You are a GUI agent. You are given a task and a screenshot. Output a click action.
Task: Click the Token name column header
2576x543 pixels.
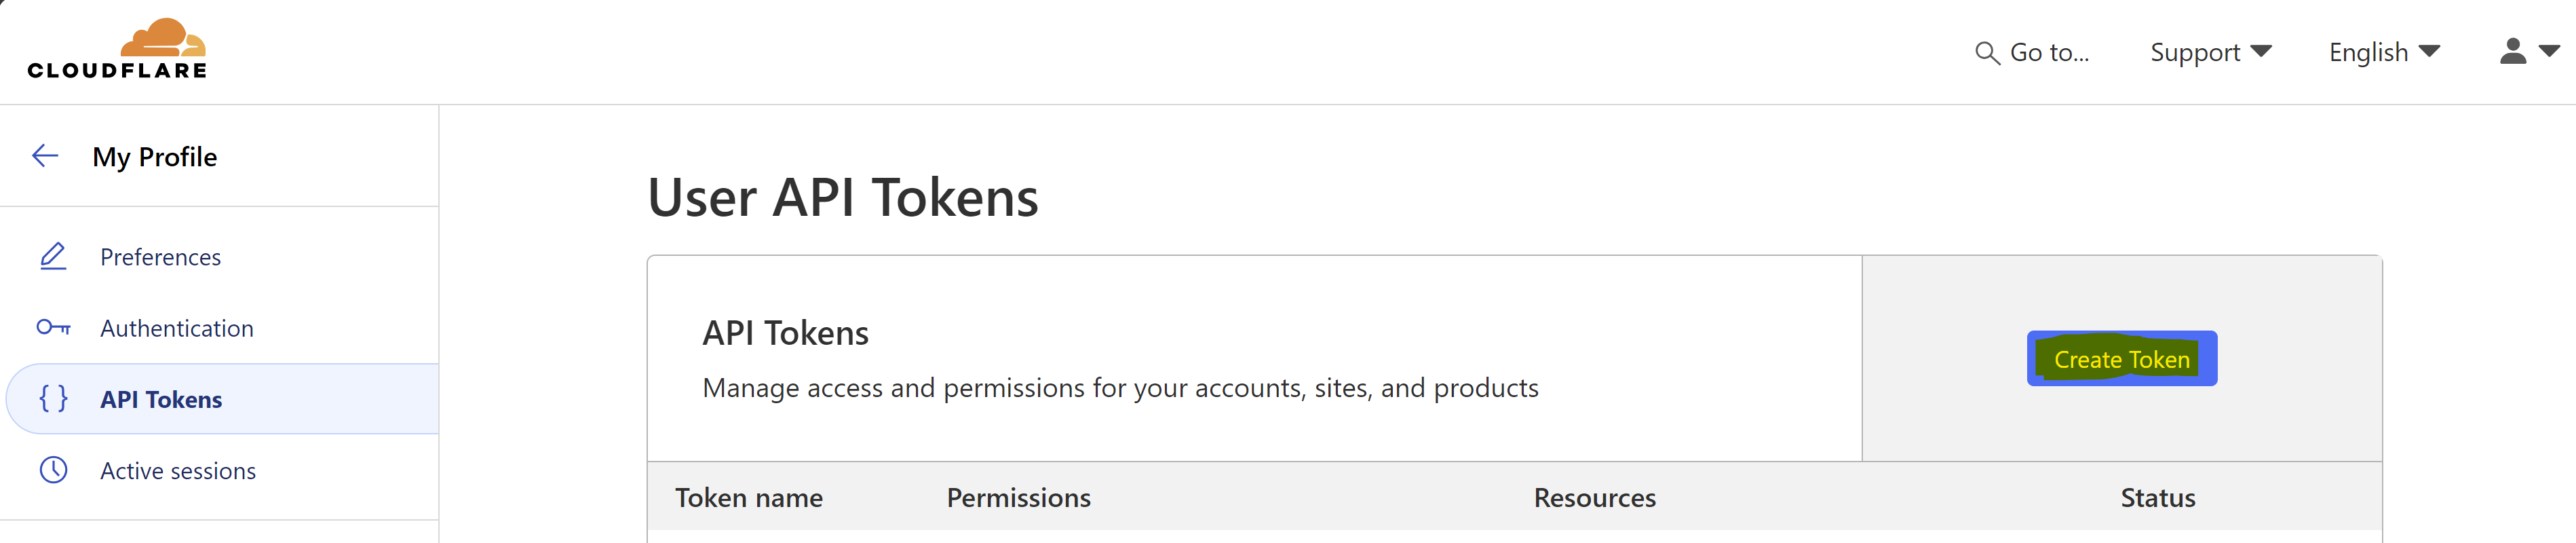point(748,497)
